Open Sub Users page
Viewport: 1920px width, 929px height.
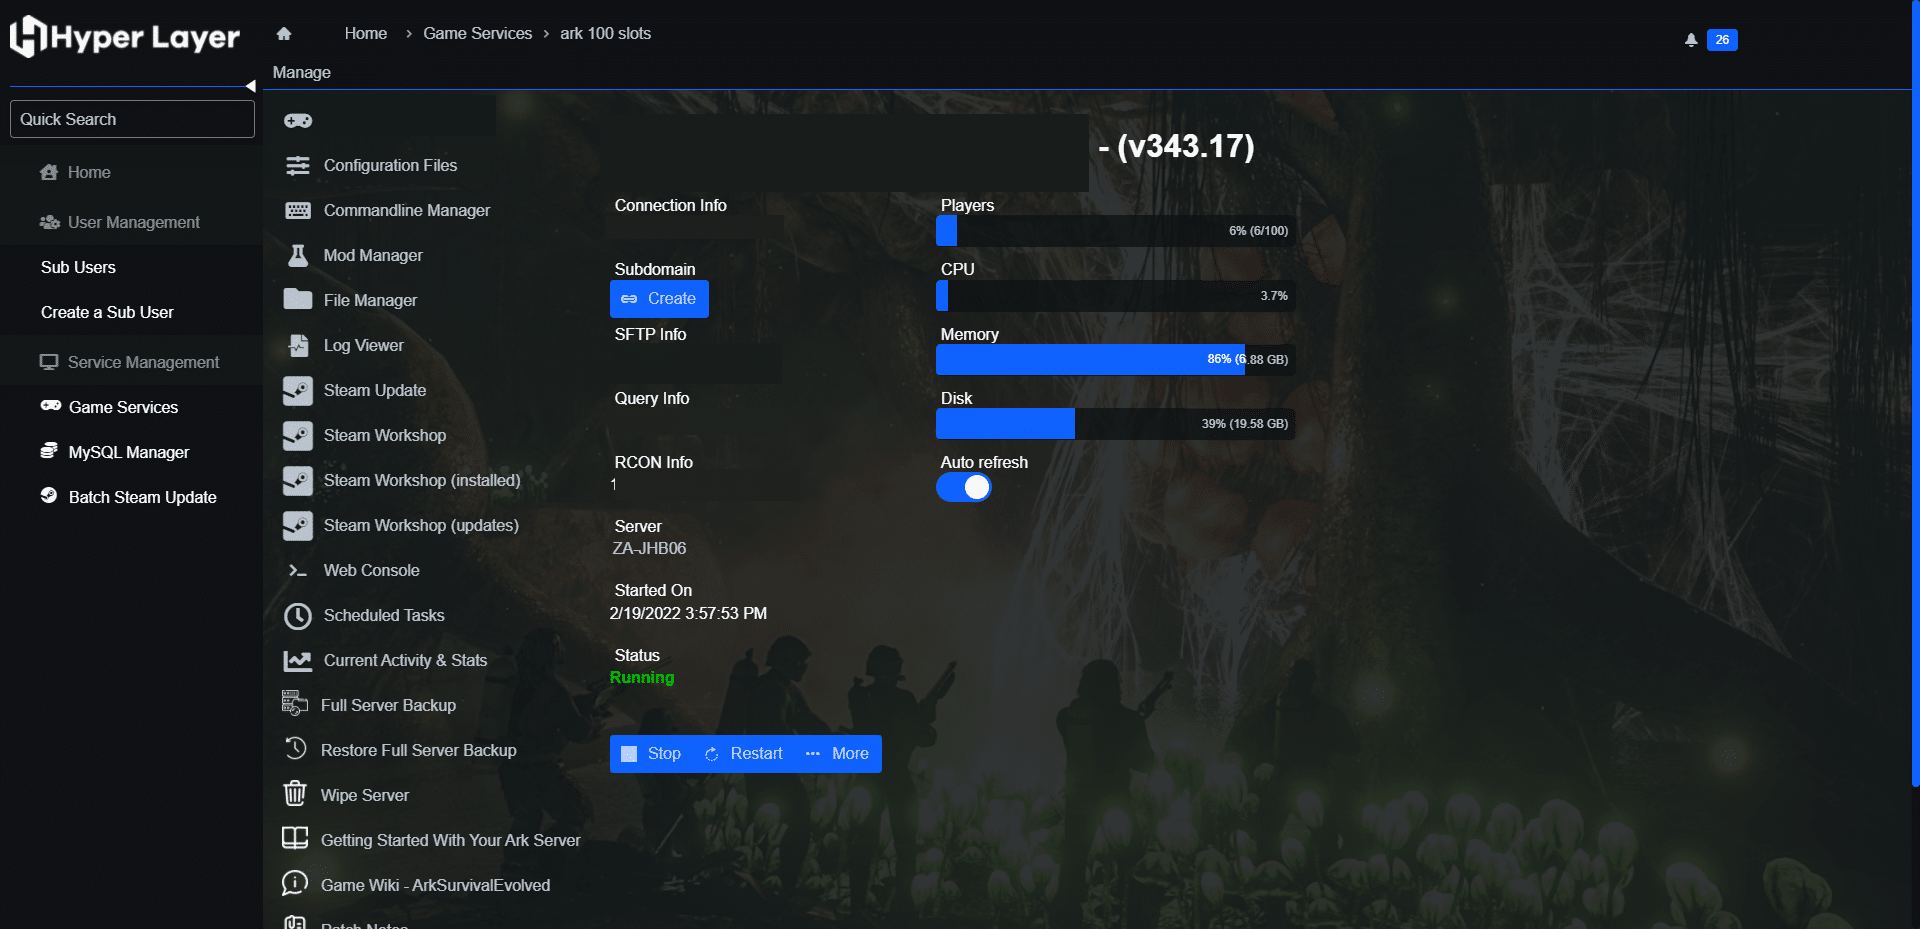click(x=78, y=267)
